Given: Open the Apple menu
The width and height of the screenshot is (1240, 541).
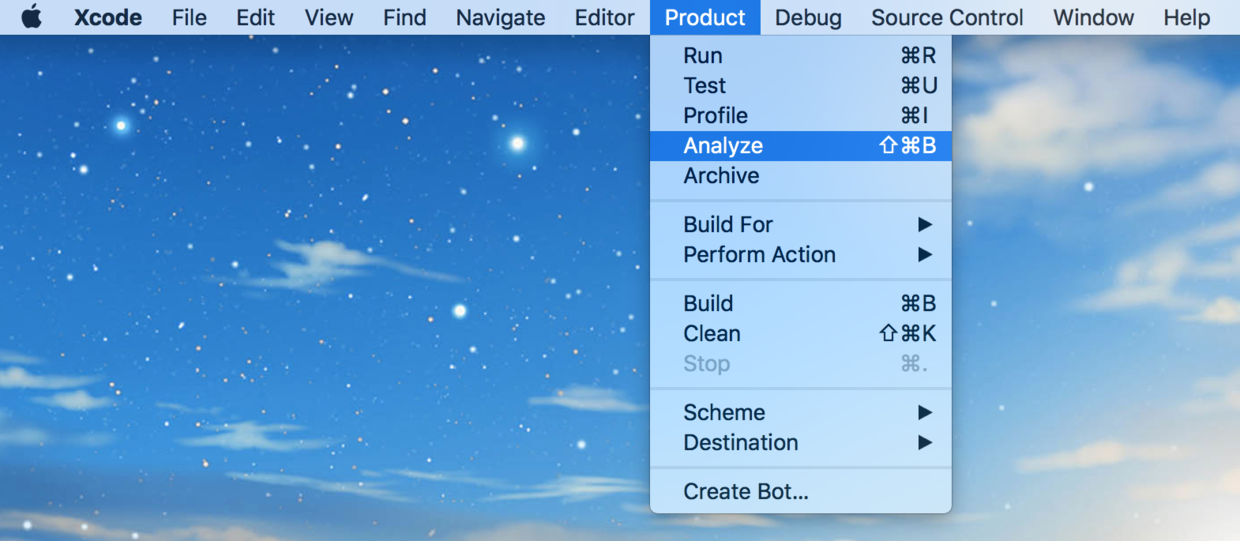Looking at the screenshot, I should [x=32, y=17].
